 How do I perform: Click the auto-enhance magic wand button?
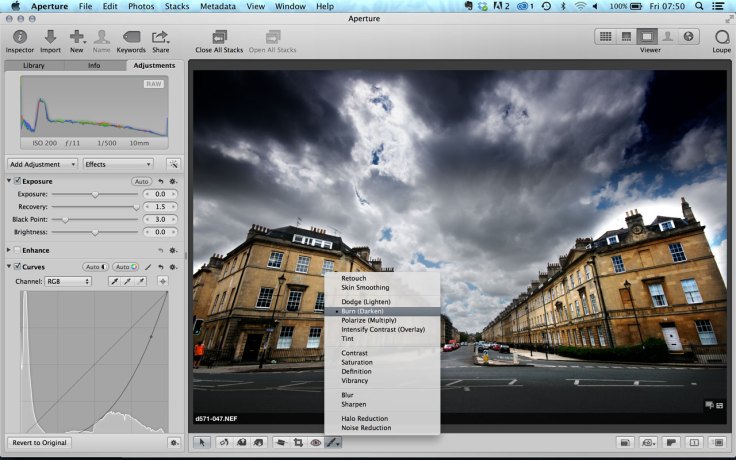pyautogui.click(x=173, y=164)
